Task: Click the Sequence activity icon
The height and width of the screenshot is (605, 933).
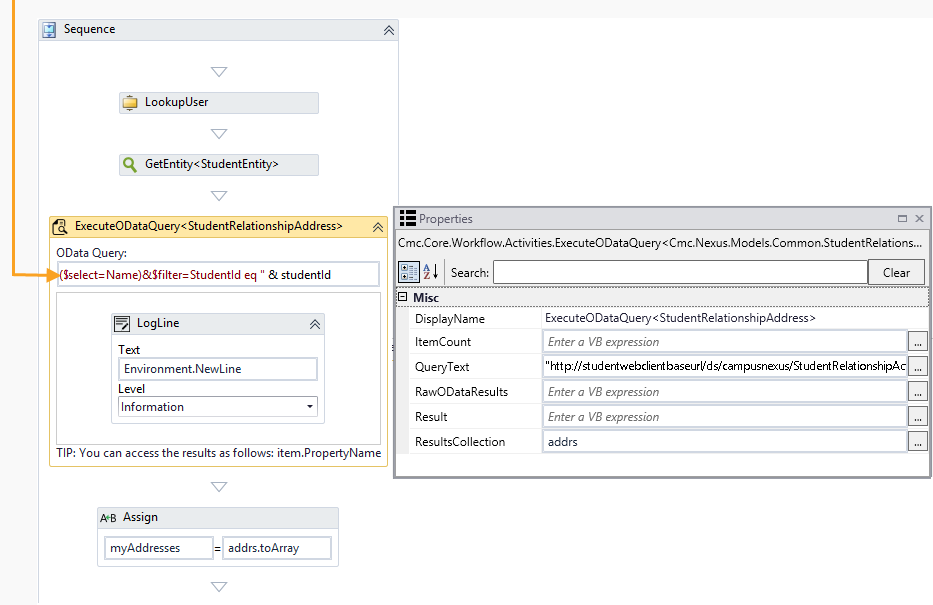Action: coord(49,30)
